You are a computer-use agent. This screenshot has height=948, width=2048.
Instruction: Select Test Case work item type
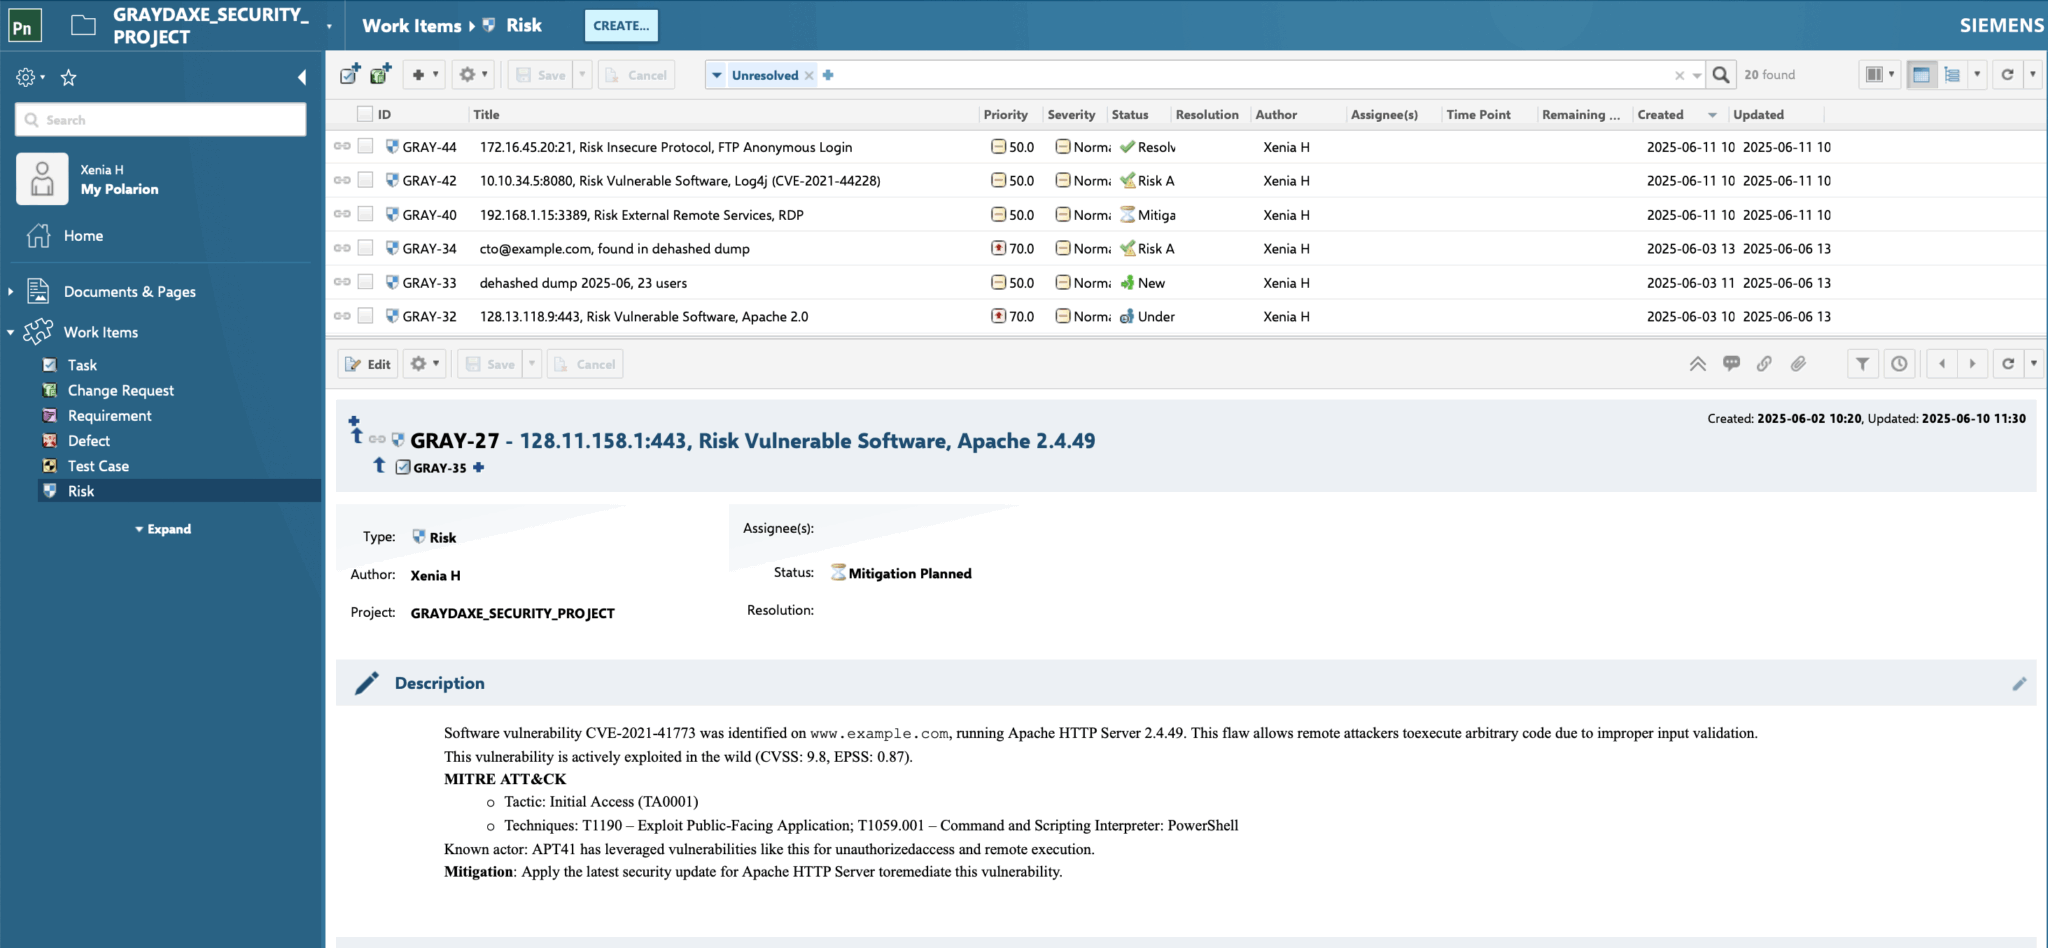click(x=98, y=466)
